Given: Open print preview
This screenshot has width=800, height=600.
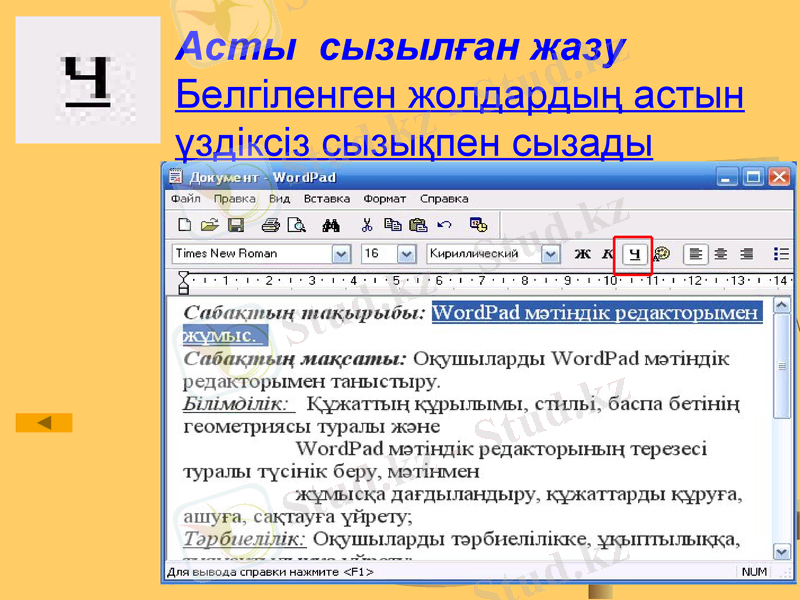Looking at the screenshot, I should (x=296, y=225).
